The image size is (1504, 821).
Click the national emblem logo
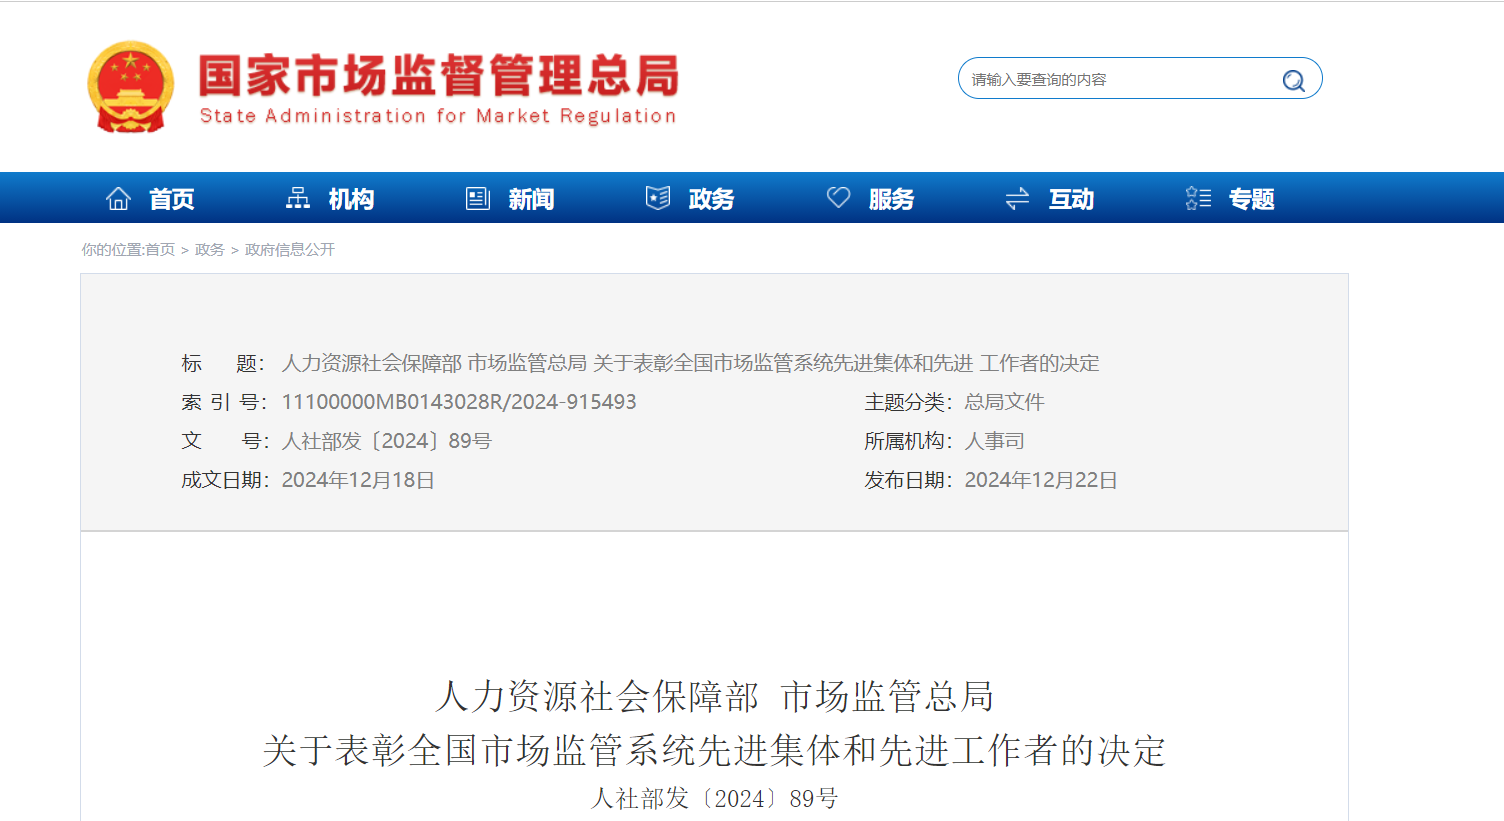pyautogui.click(x=131, y=87)
